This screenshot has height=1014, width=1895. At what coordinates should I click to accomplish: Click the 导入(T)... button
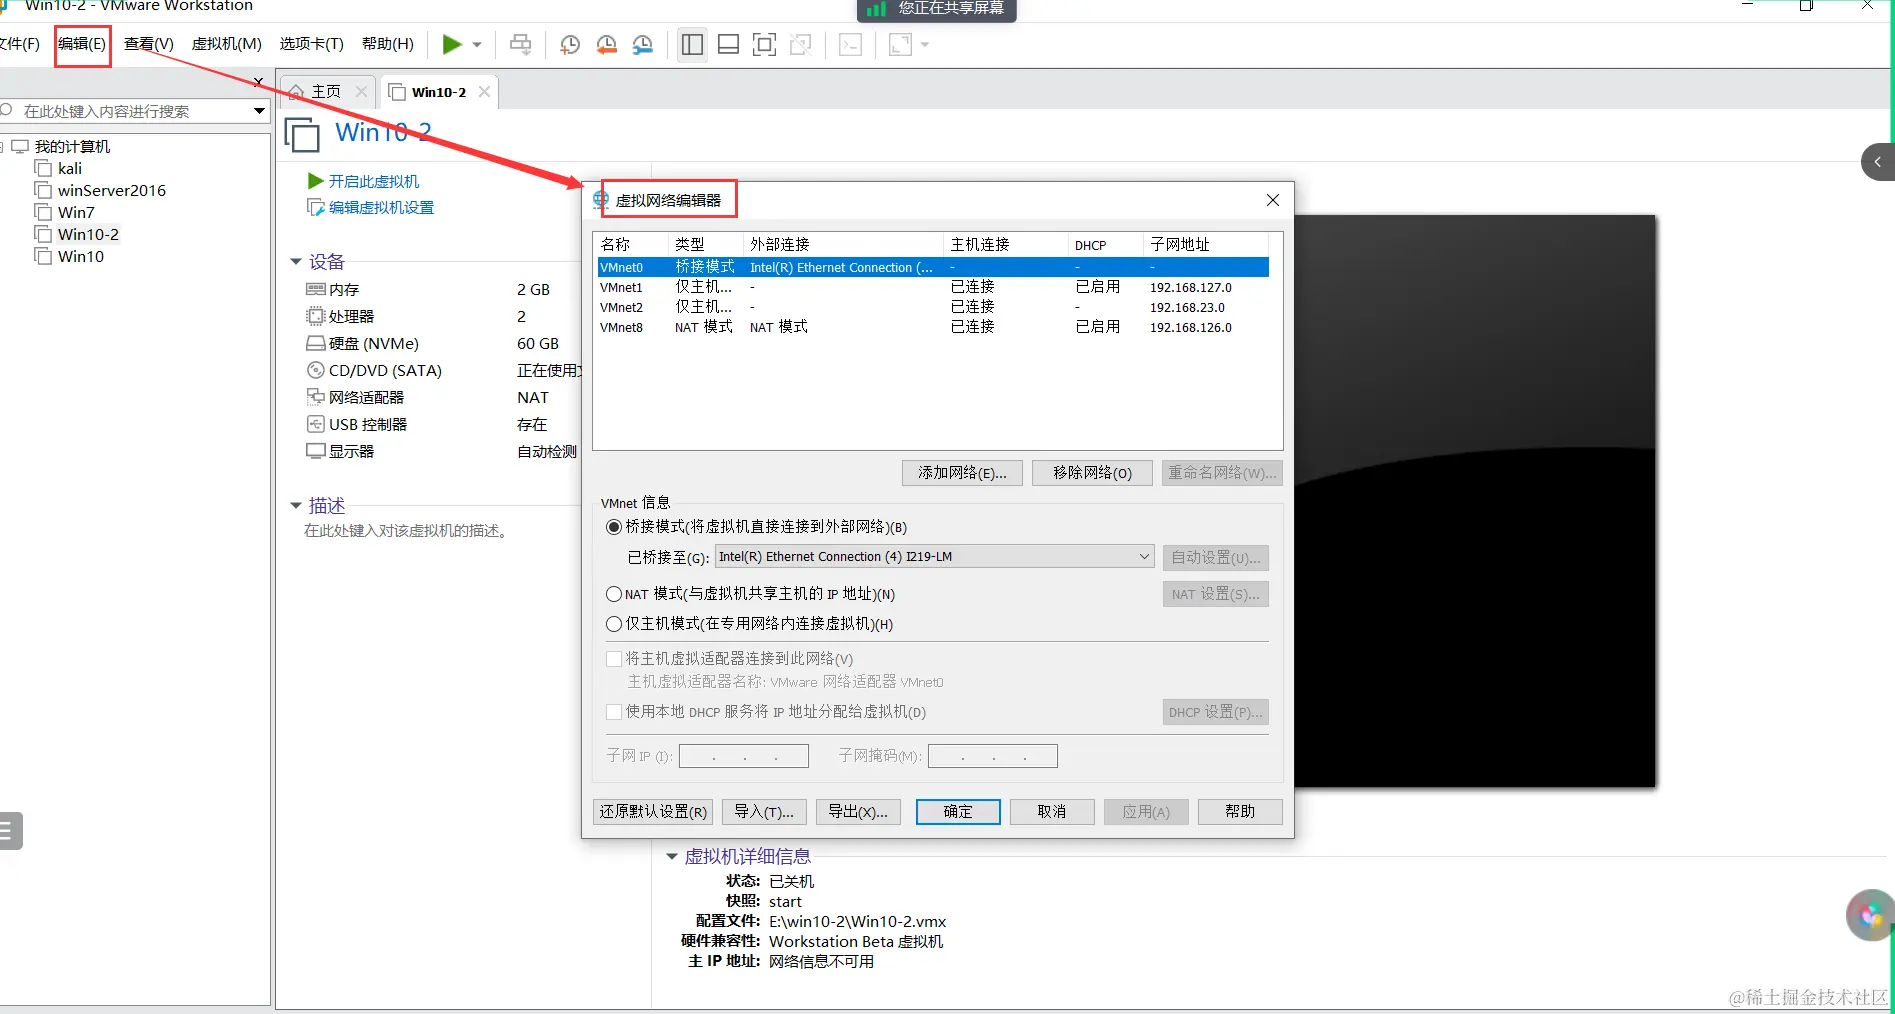(764, 812)
